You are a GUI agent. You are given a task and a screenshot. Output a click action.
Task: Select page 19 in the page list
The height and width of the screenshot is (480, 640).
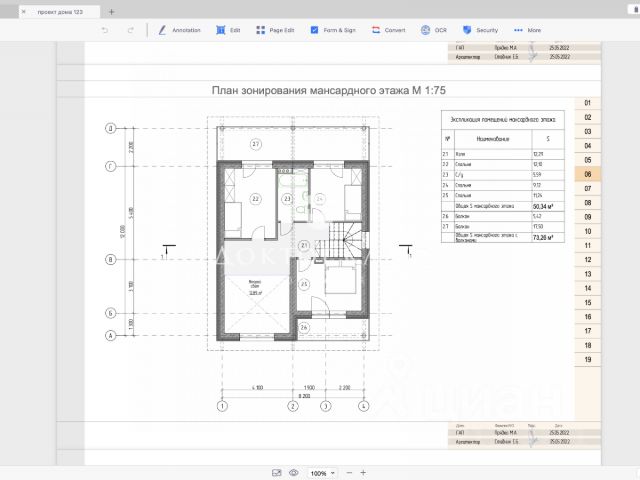(587, 359)
